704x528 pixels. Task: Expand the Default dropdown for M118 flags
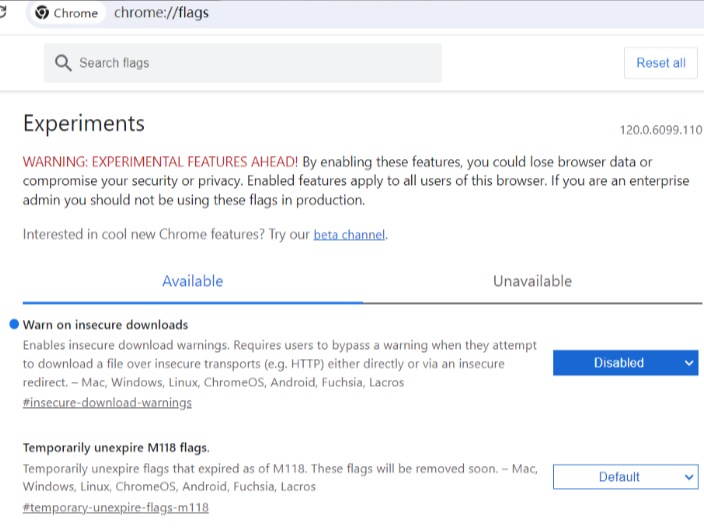pyautogui.click(x=625, y=477)
